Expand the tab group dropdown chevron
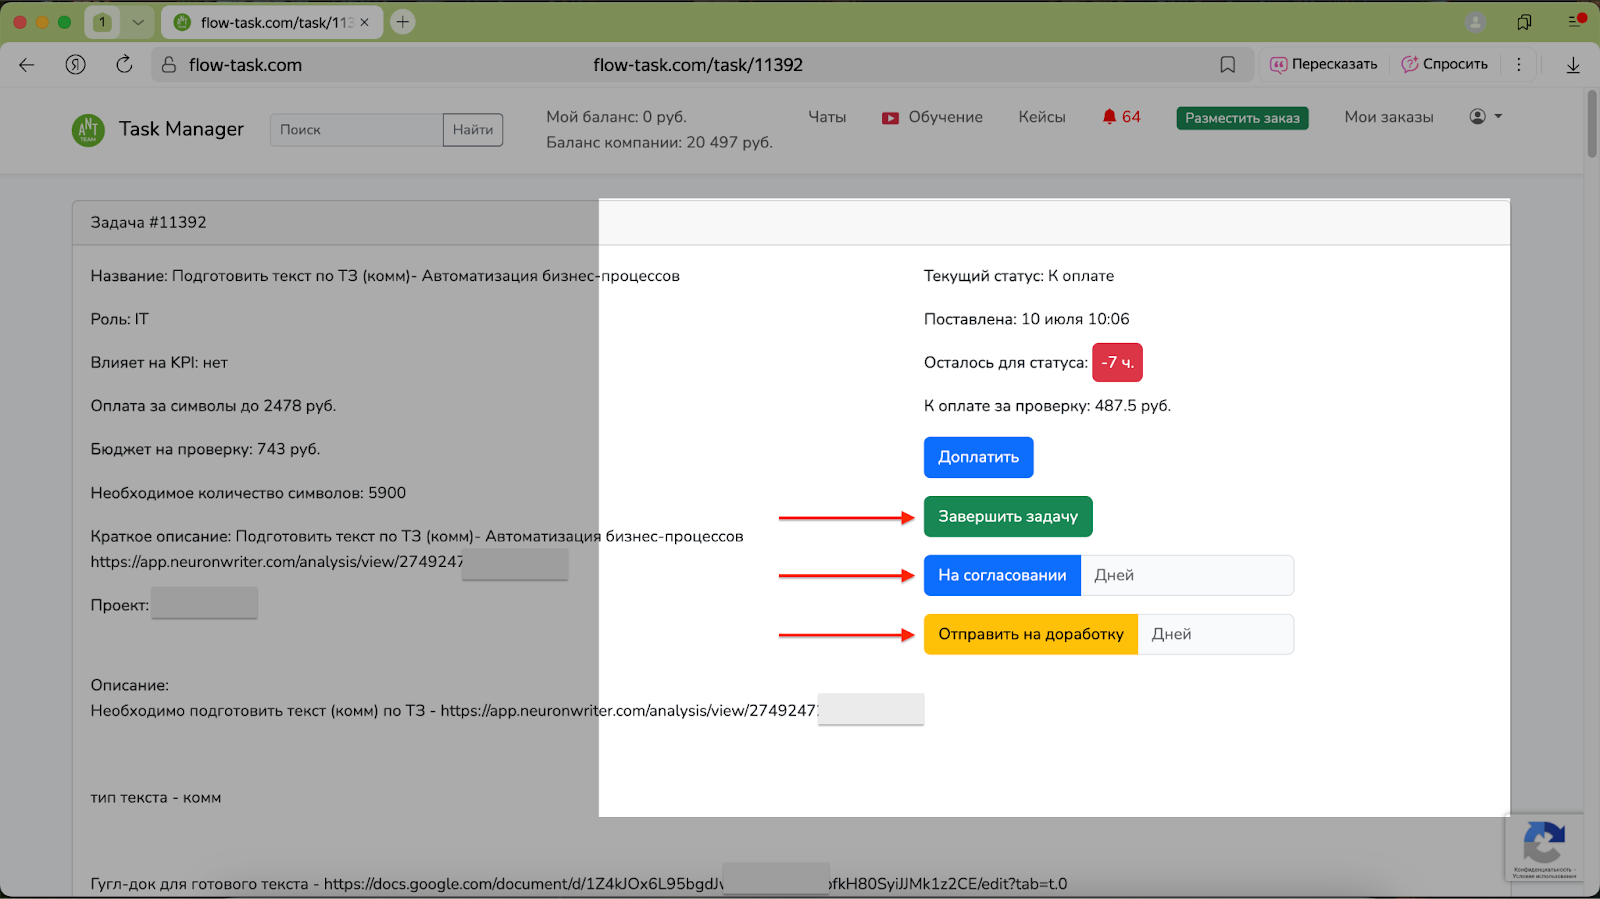The width and height of the screenshot is (1600, 899). coord(138,22)
